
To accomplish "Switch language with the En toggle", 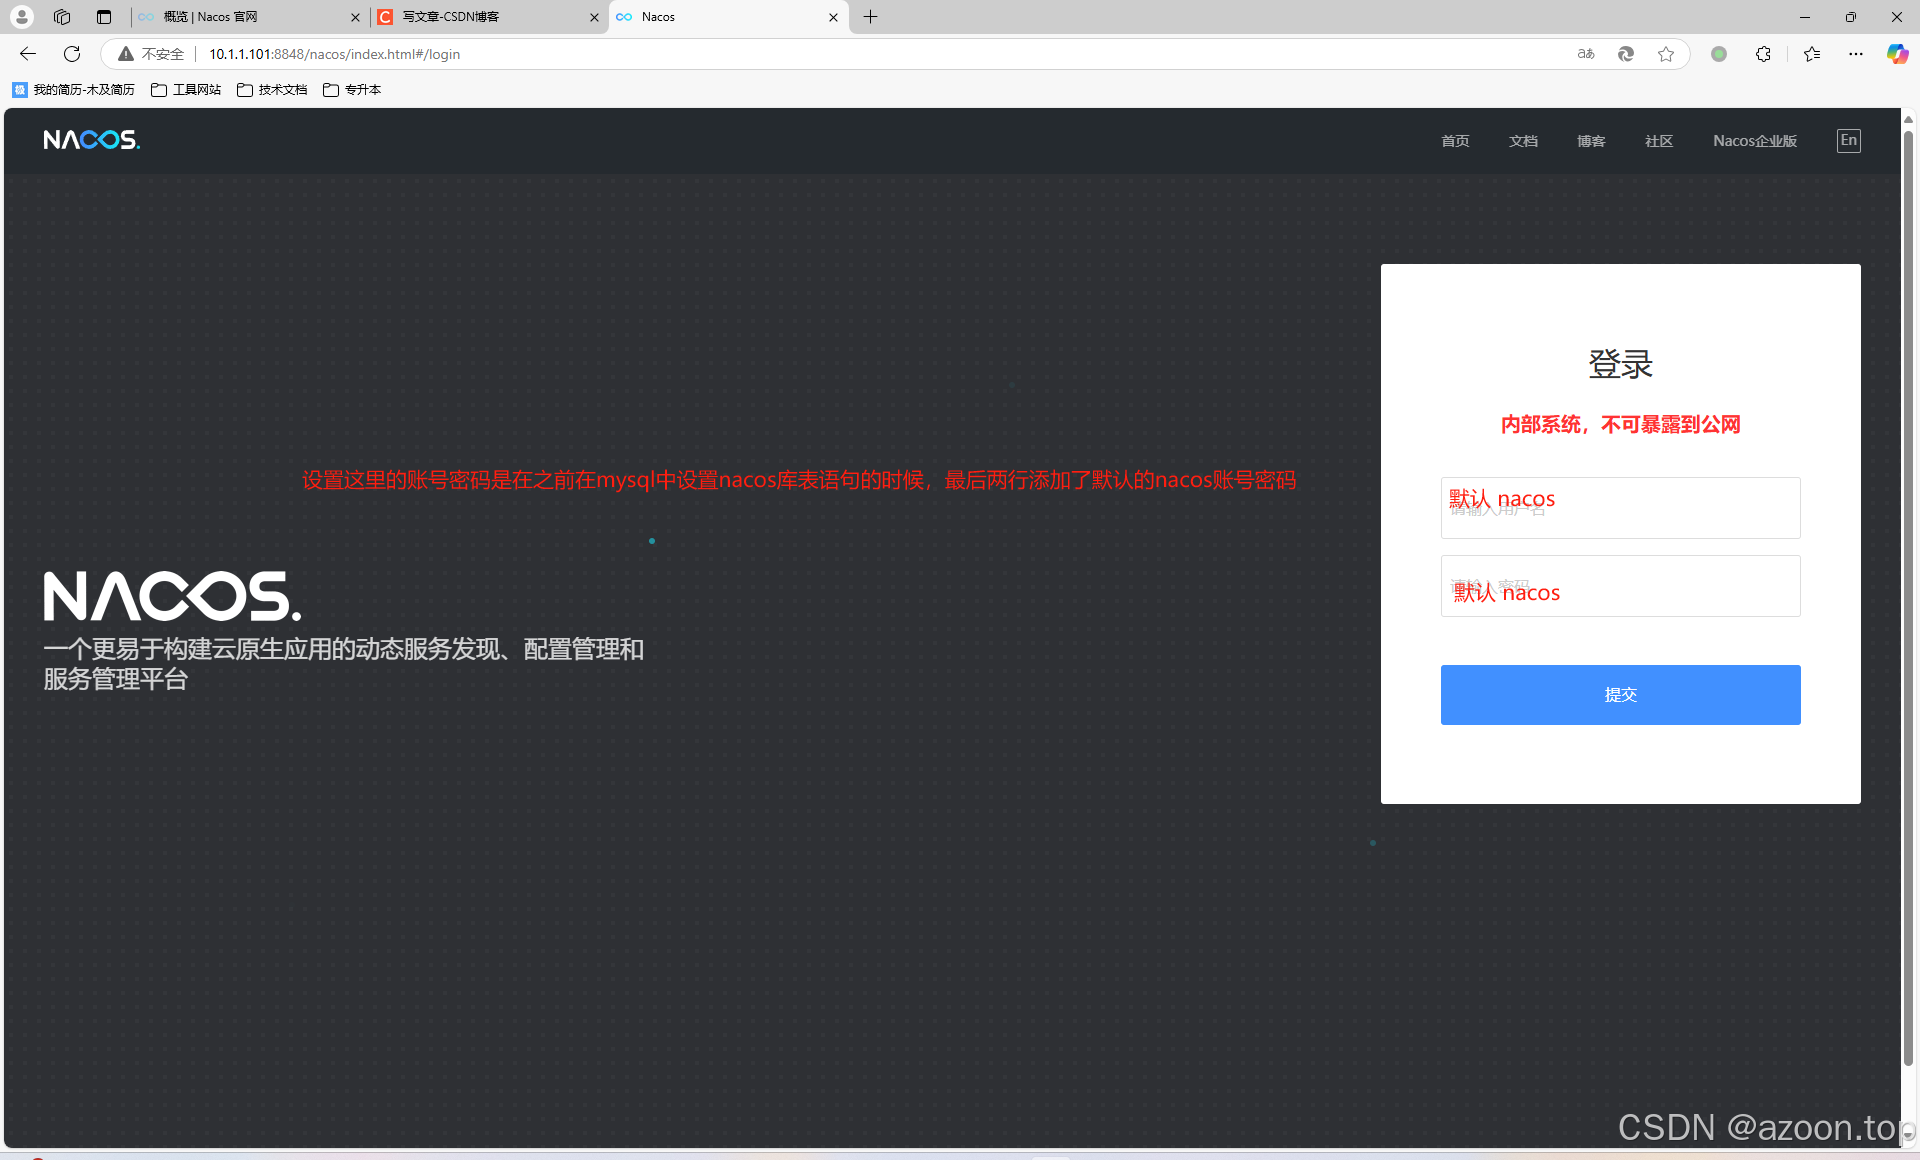I will [x=1848, y=141].
